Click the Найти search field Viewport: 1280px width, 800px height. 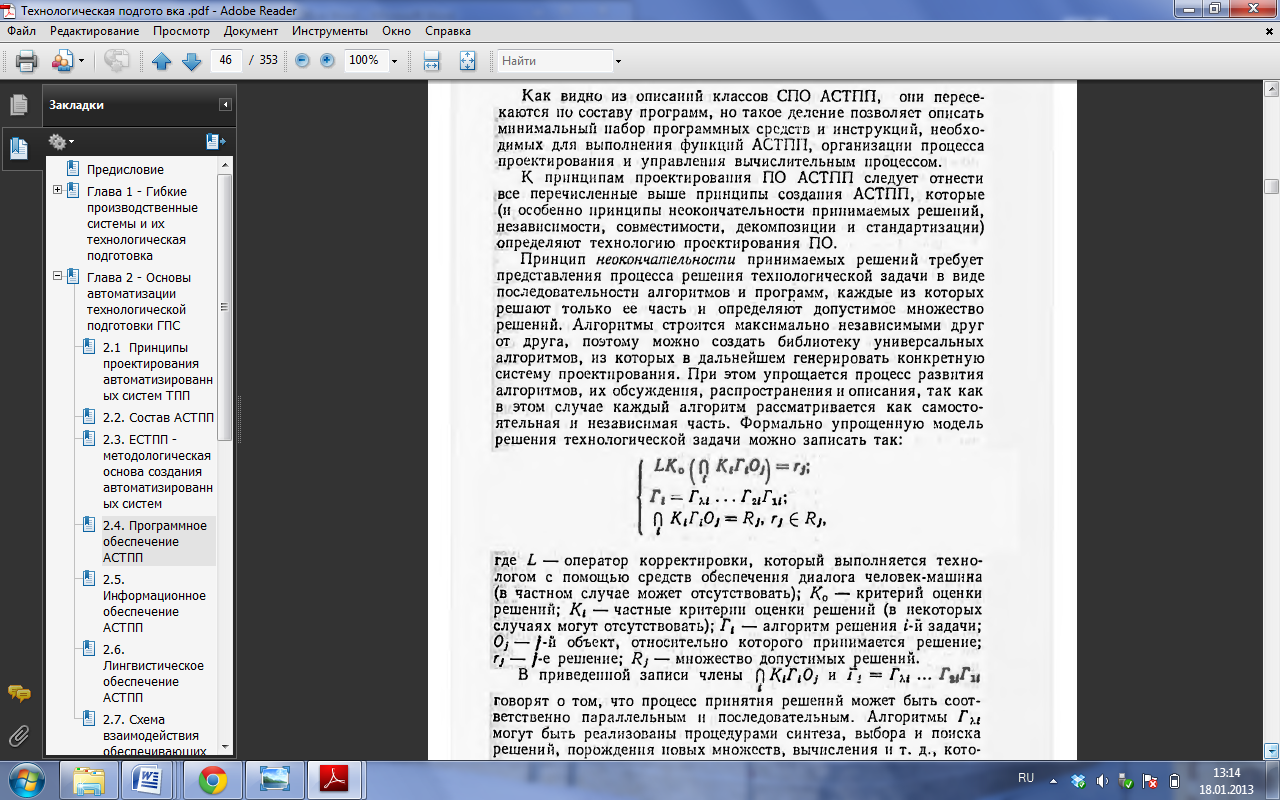coord(555,61)
